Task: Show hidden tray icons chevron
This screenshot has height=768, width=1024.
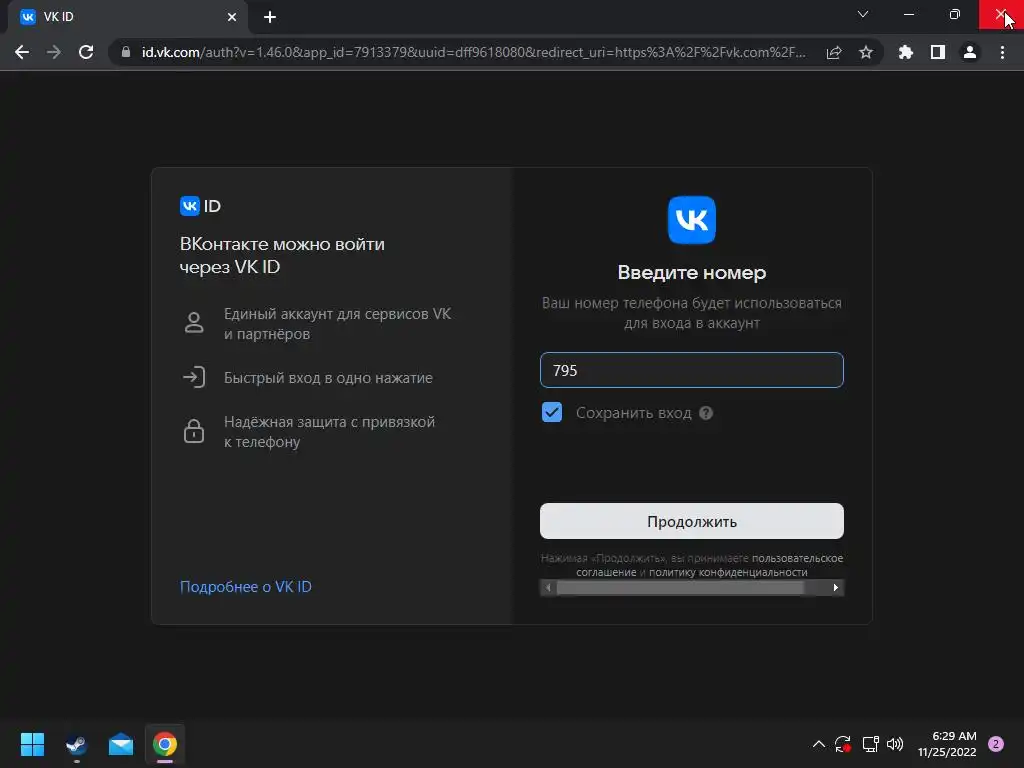Action: [818, 744]
